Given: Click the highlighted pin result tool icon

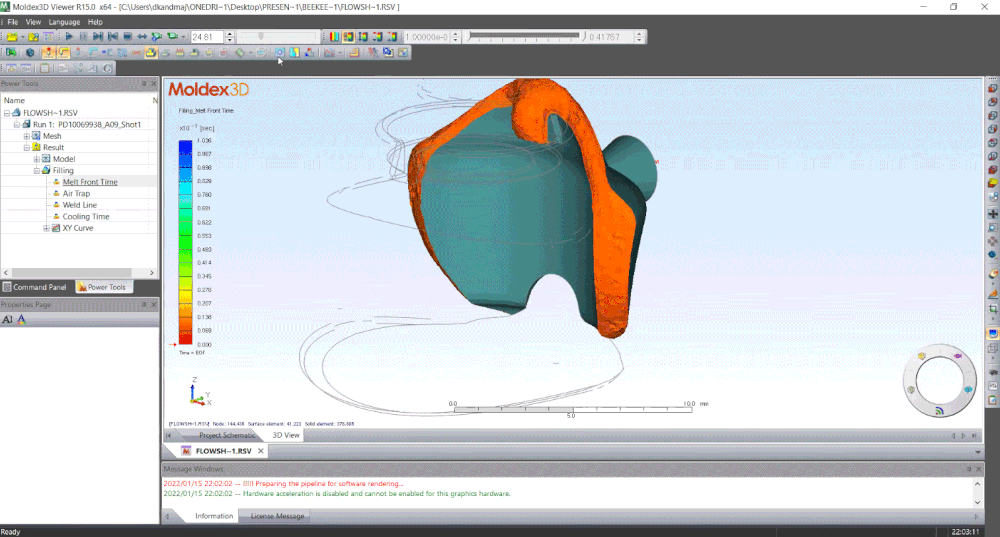Looking at the screenshot, I should pyautogui.click(x=48, y=53).
